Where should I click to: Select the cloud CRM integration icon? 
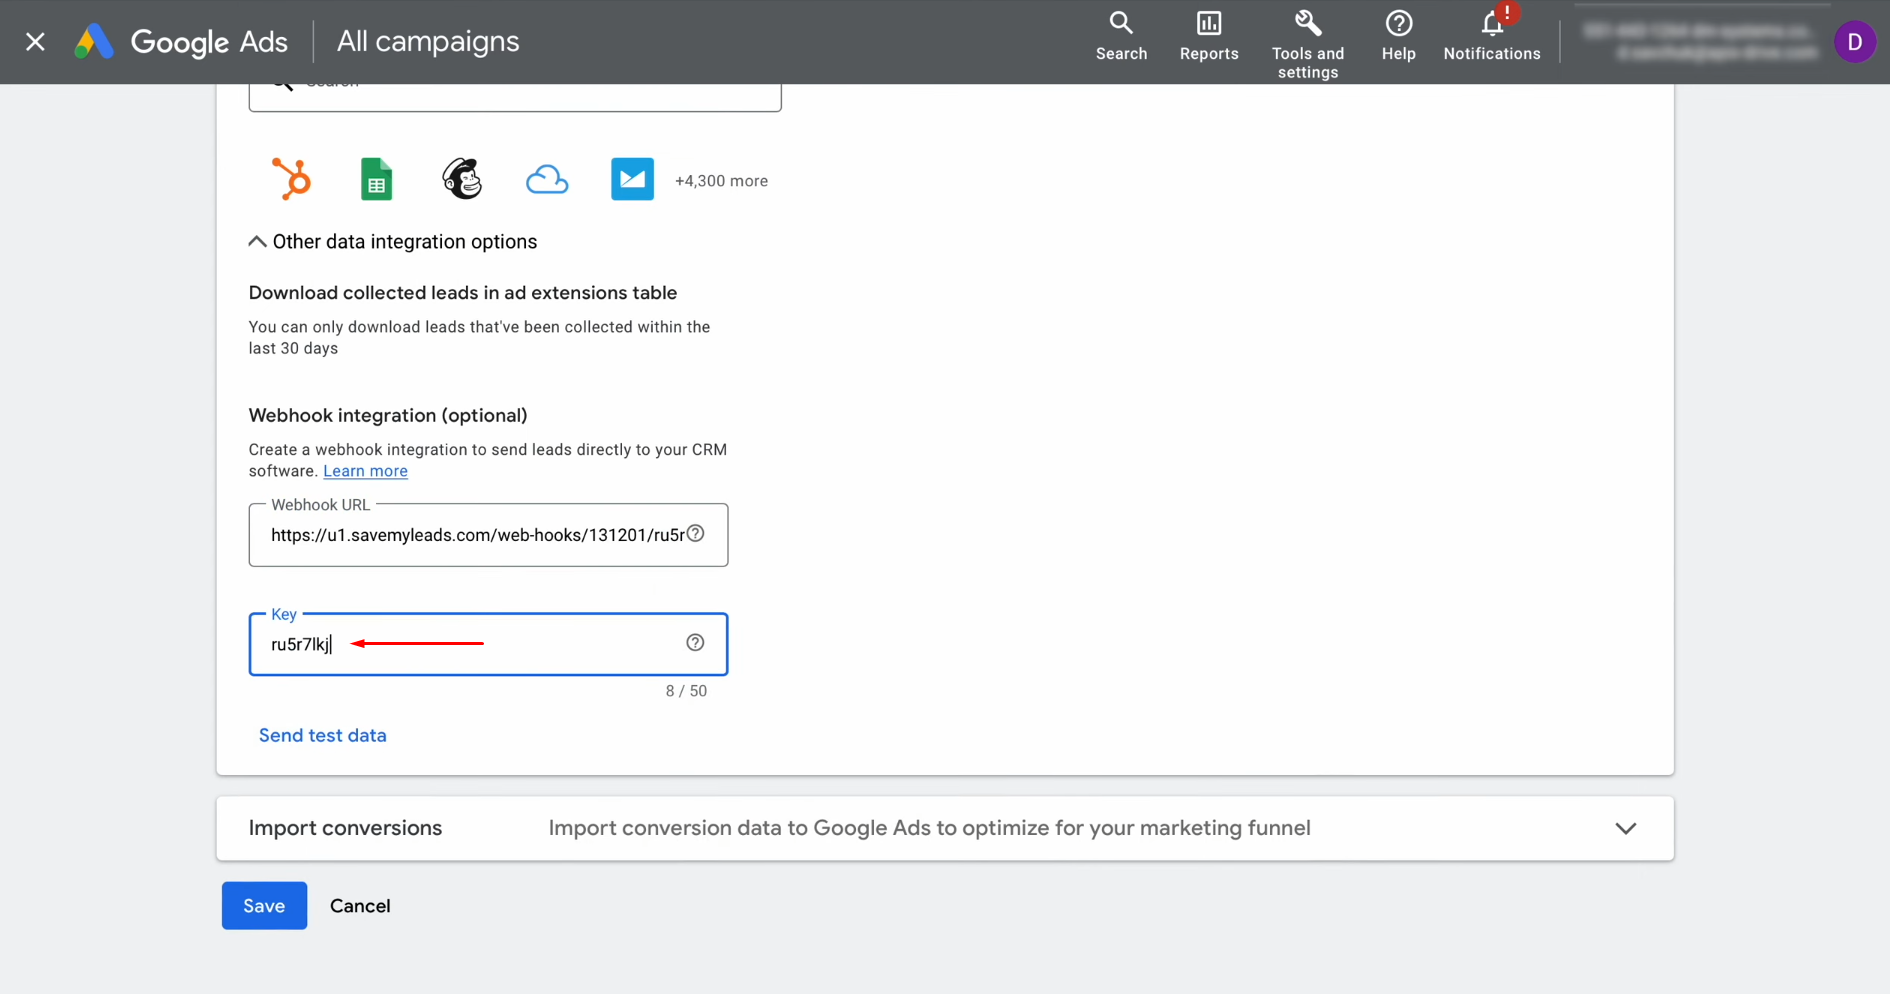click(547, 180)
